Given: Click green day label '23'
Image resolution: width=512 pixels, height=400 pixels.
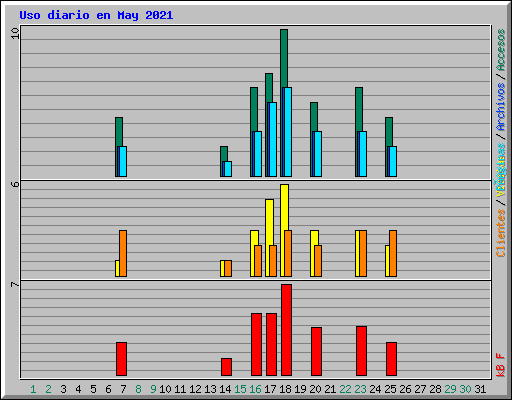Looking at the screenshot, I should pos(360,389).
